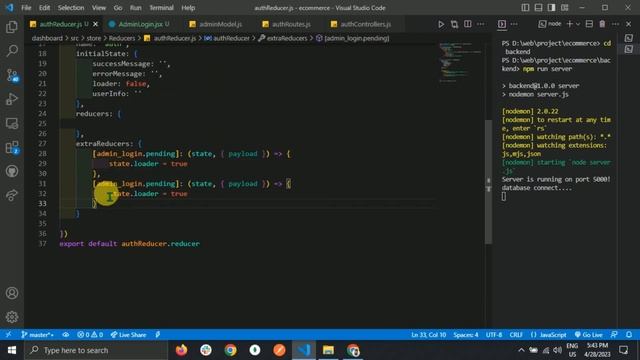
Task: Select the first terminal in side list
Action: pos(629,38)
